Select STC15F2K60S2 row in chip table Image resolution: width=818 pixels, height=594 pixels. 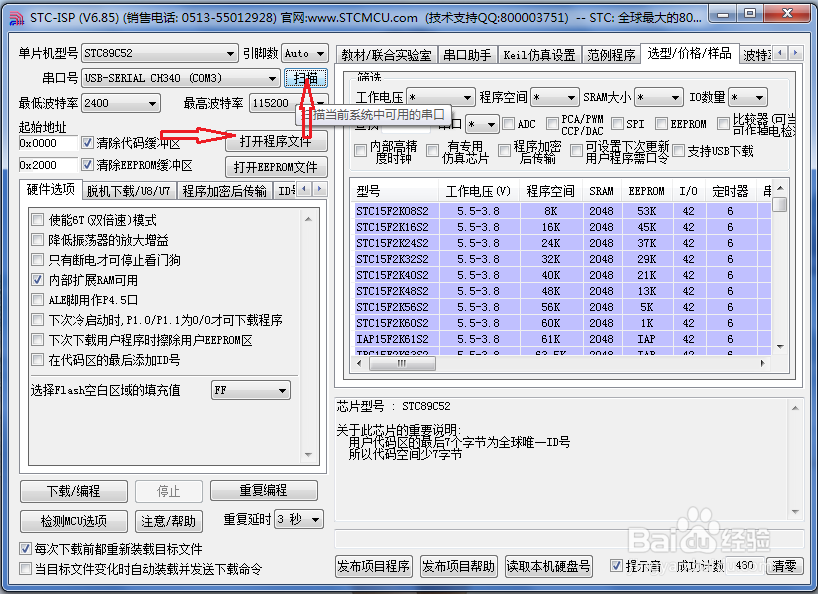pyautogui.click(x=563, y=323)
